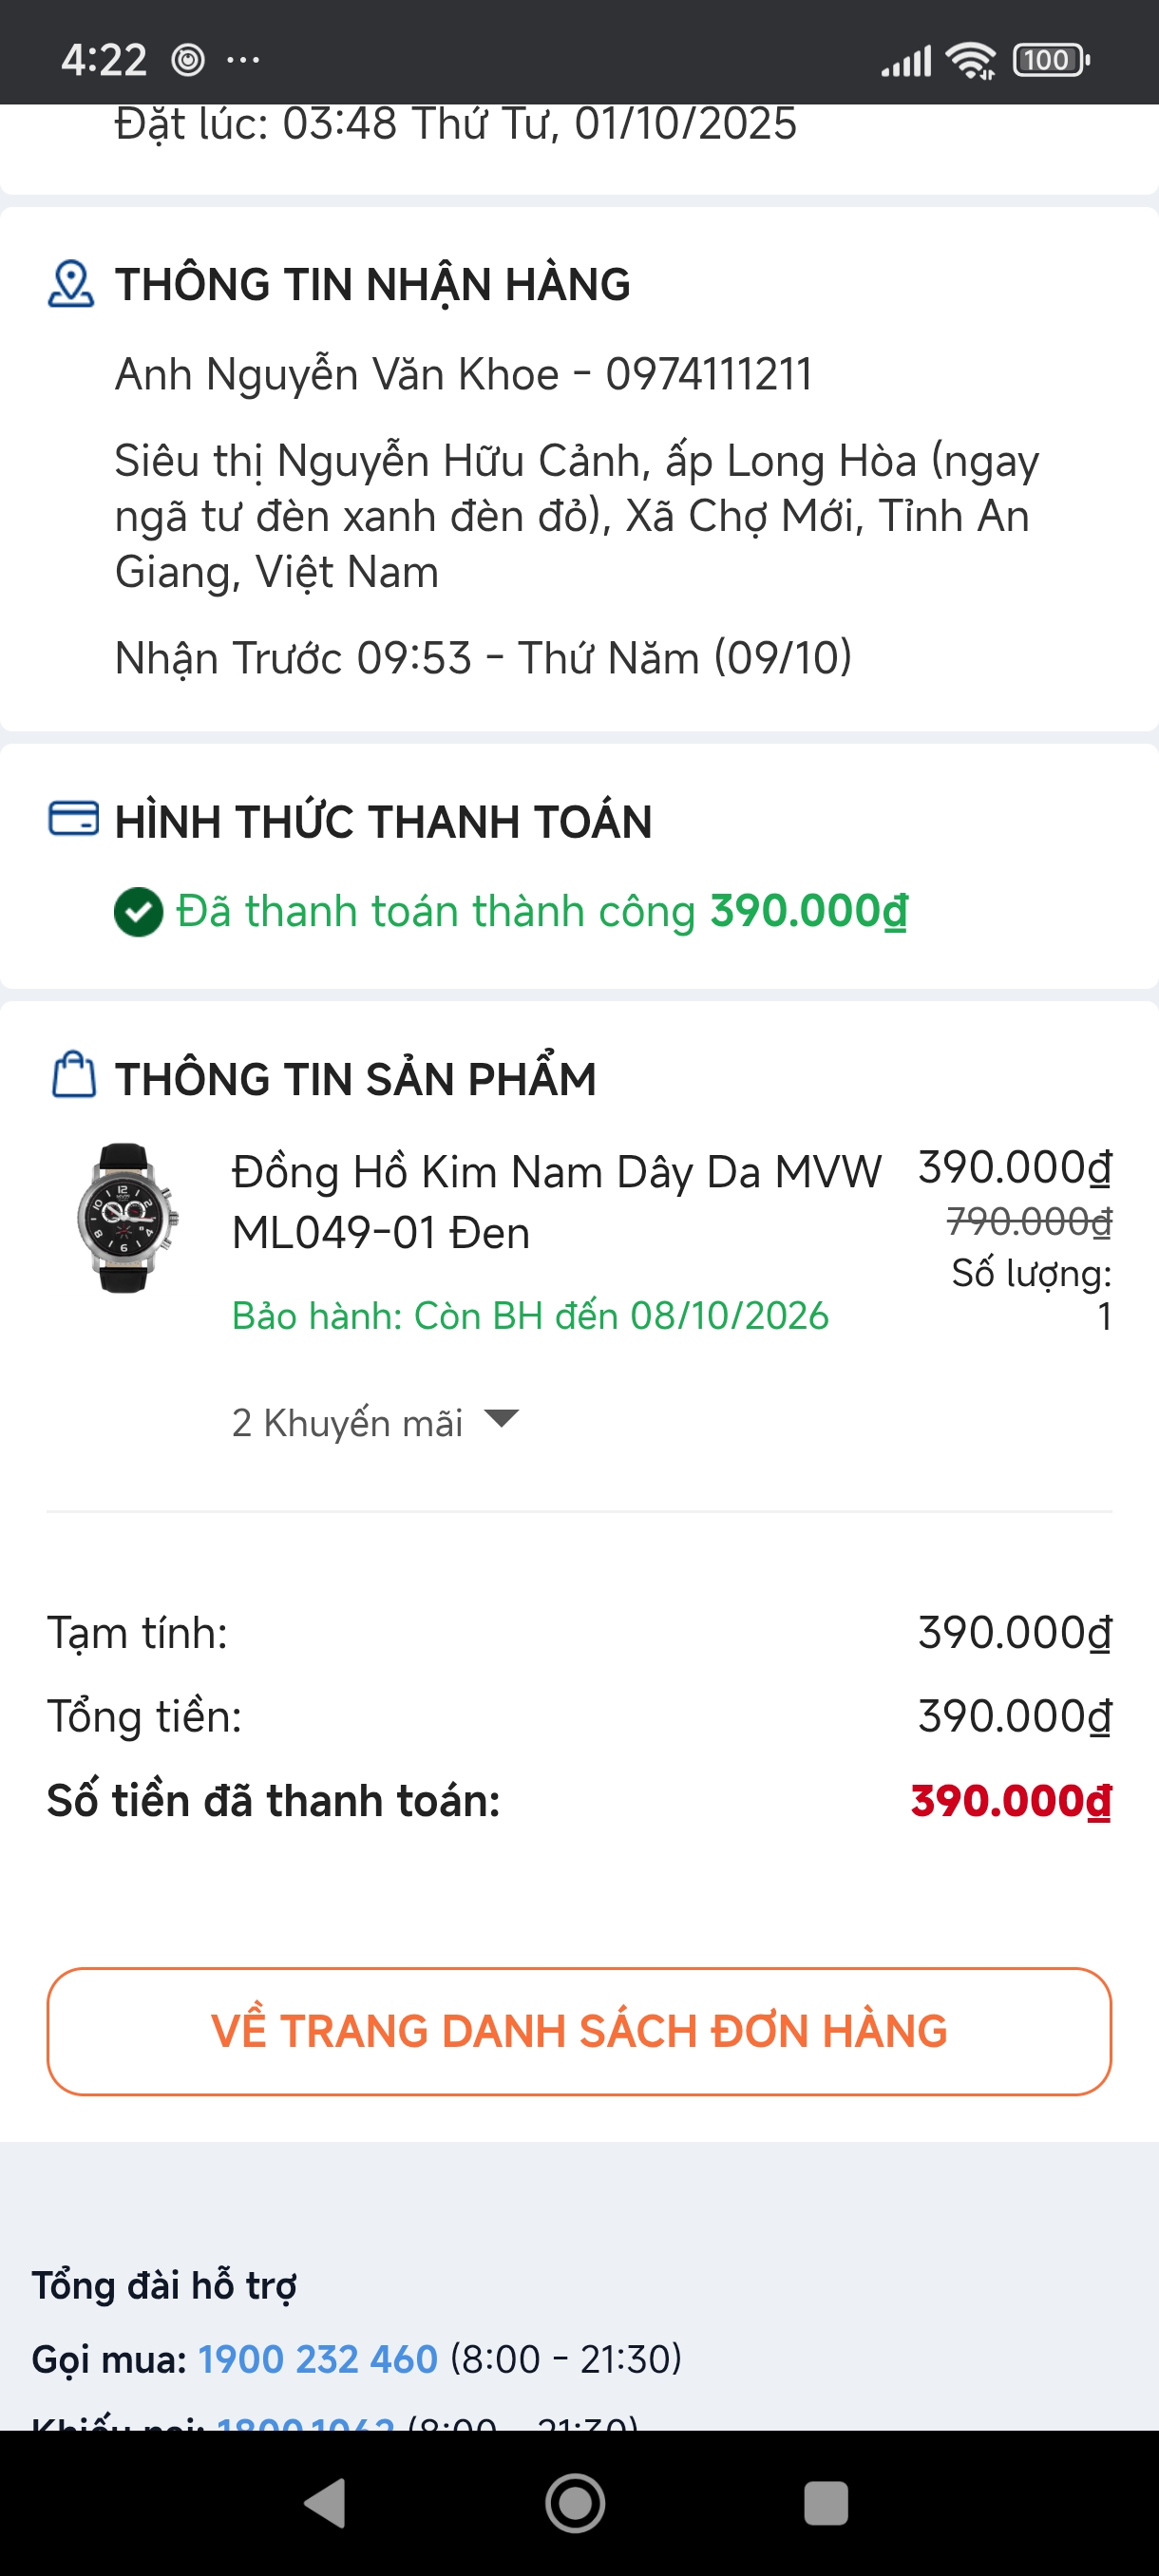Tap the Wi-Fi status icon
The height and width of the screenshot is (2576, 1159).
(x=971, y=60)
